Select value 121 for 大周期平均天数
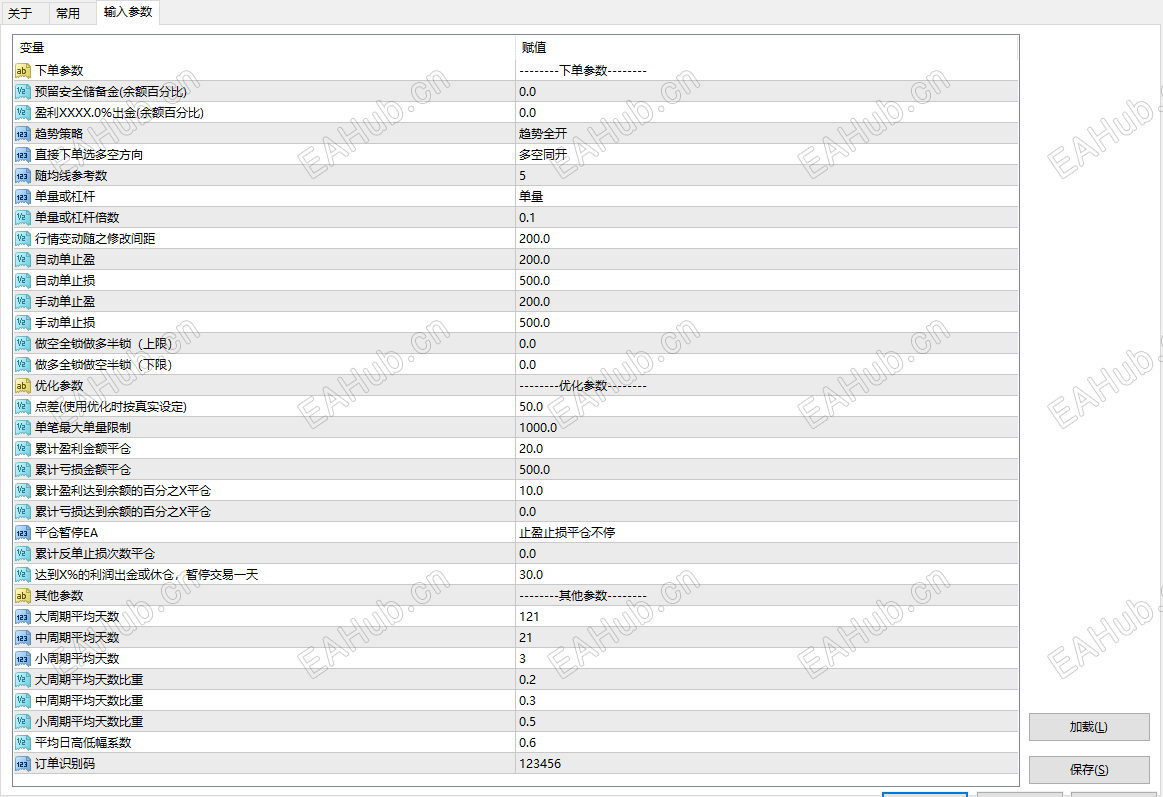This screenshot has height=797, width=1163. coord(767,617)
